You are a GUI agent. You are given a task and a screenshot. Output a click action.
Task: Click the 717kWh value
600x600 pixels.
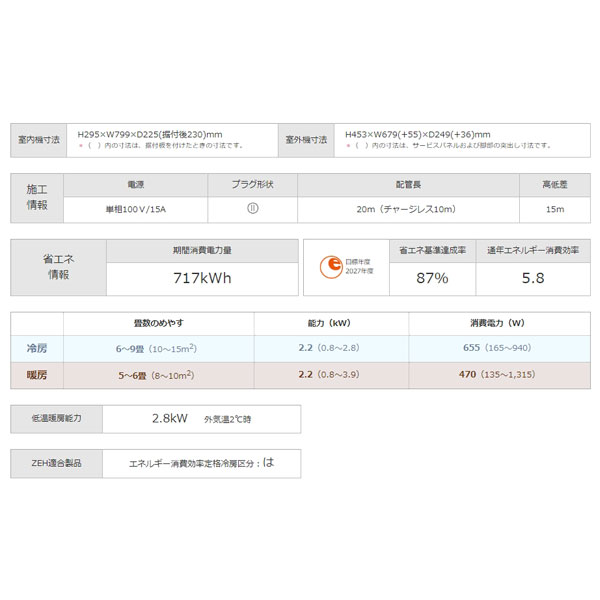(201, 277)
